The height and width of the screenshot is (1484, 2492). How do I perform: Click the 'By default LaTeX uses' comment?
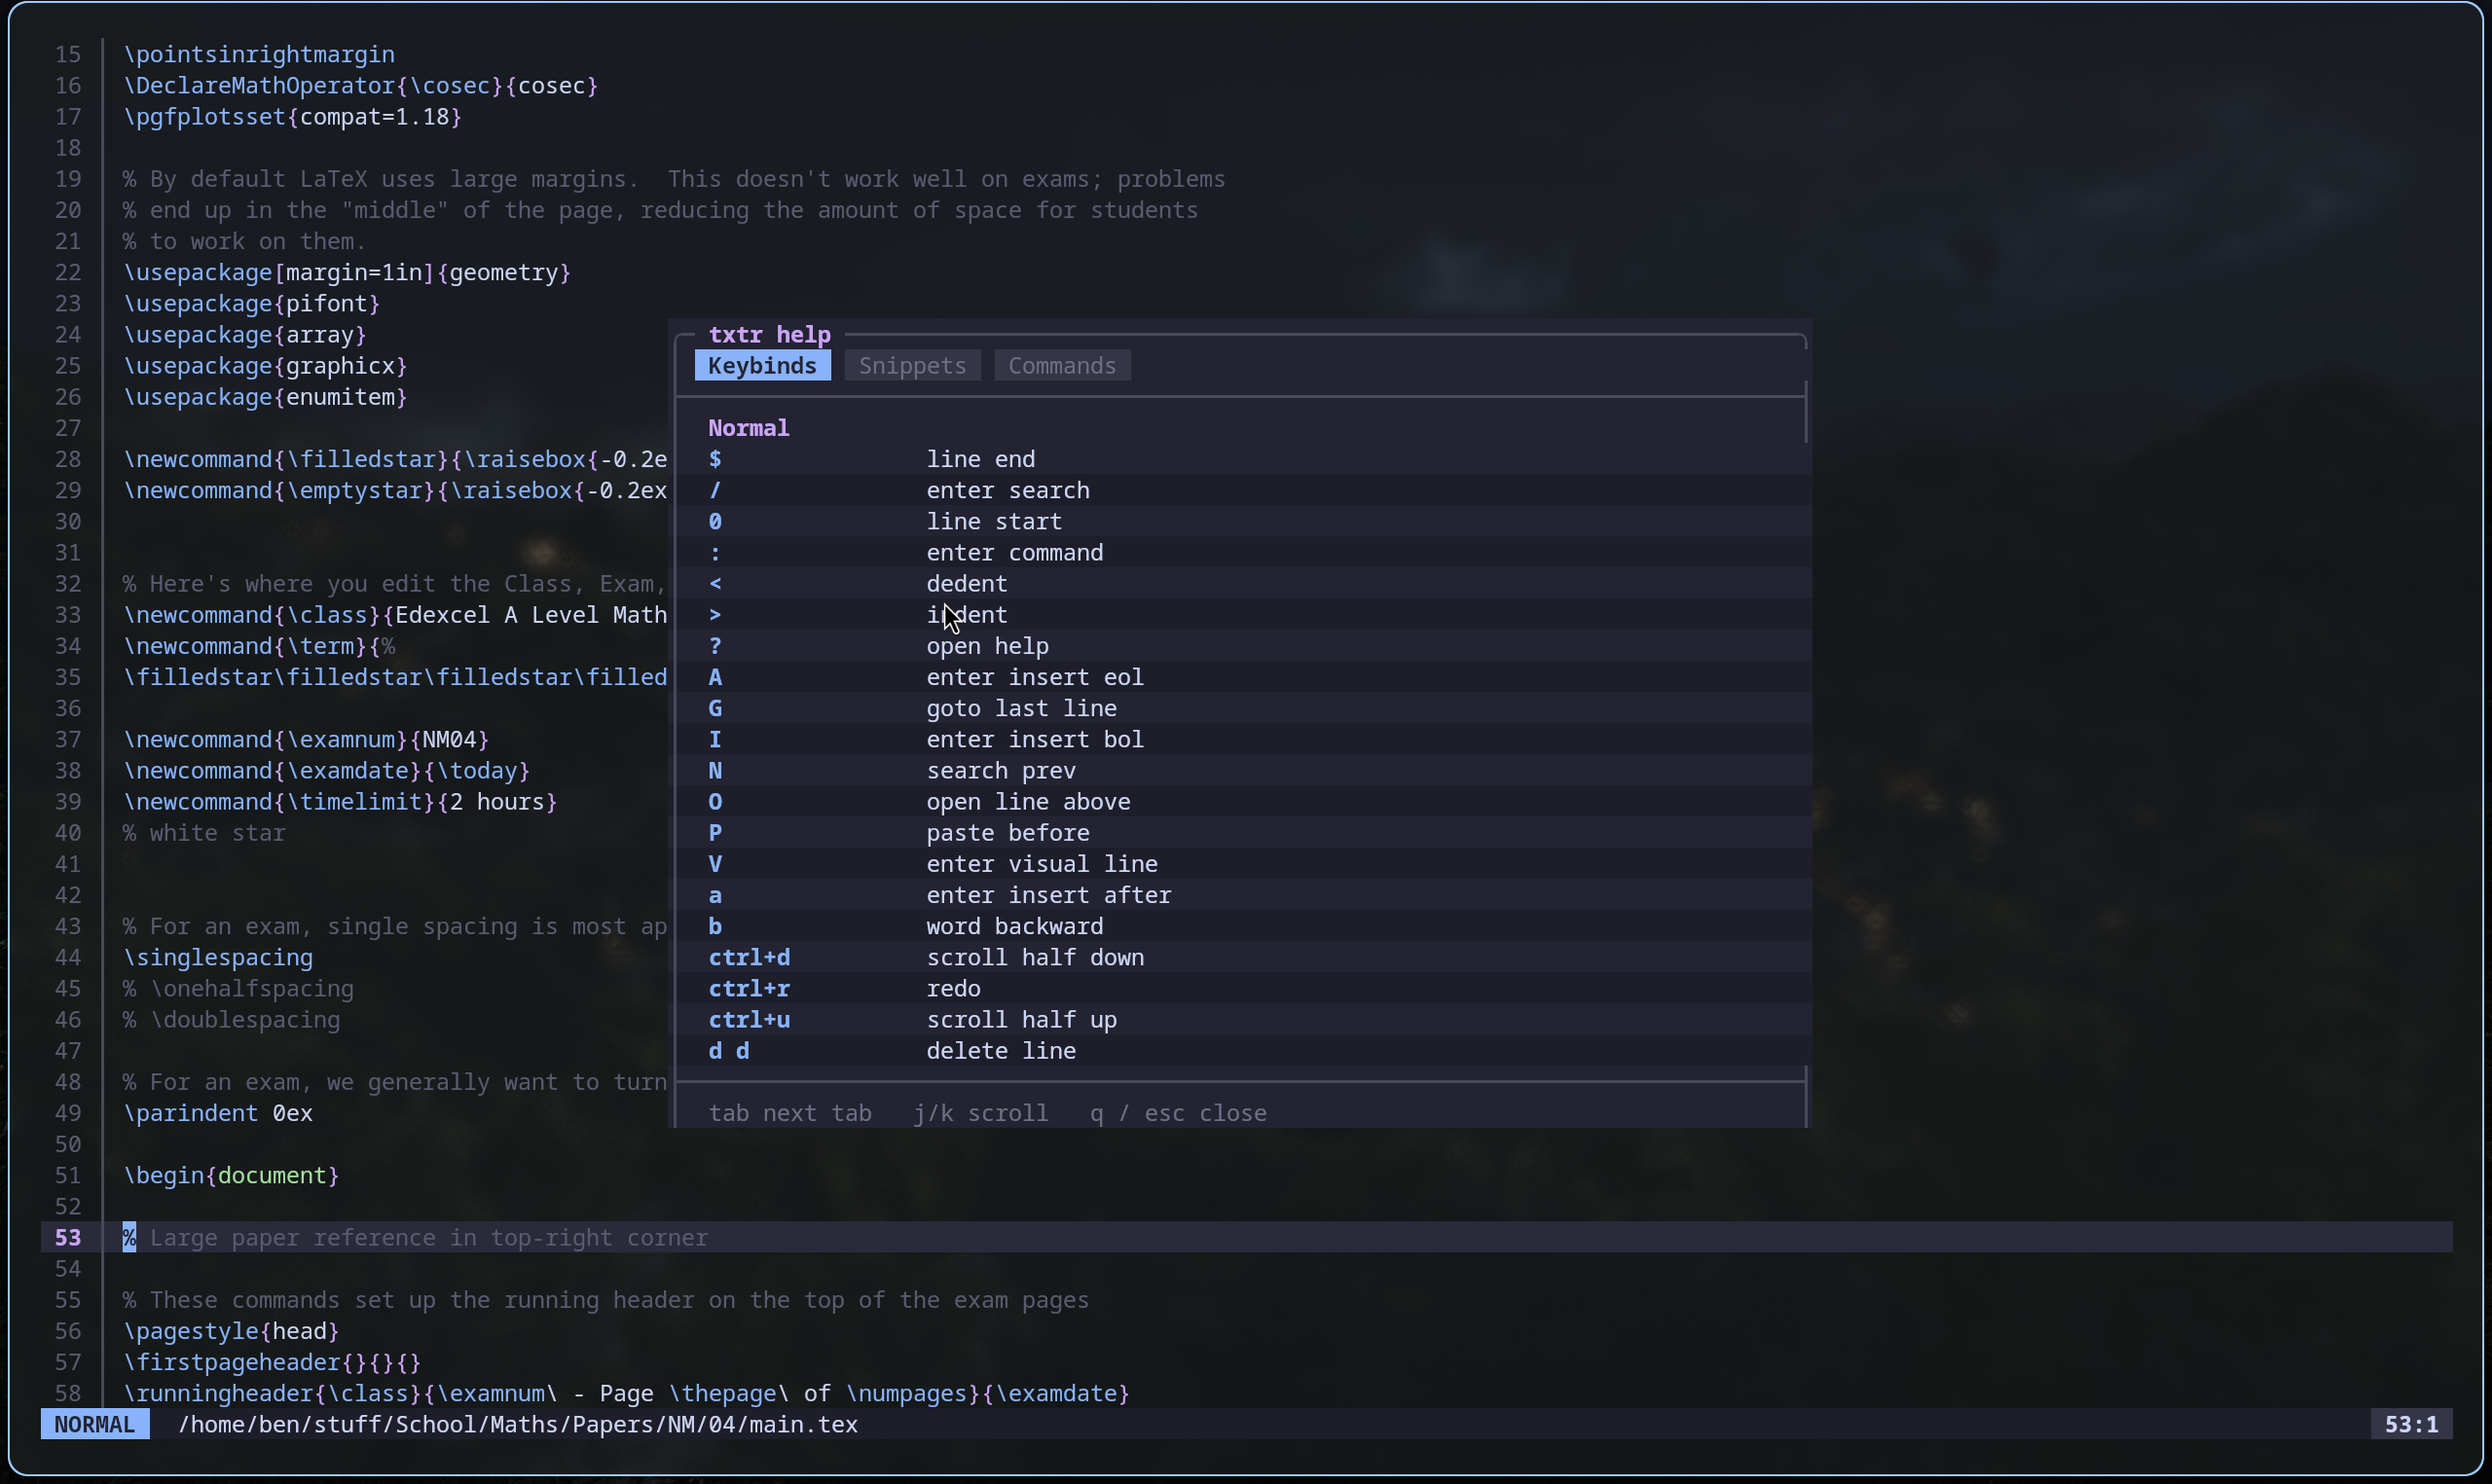tap(674, 179)
